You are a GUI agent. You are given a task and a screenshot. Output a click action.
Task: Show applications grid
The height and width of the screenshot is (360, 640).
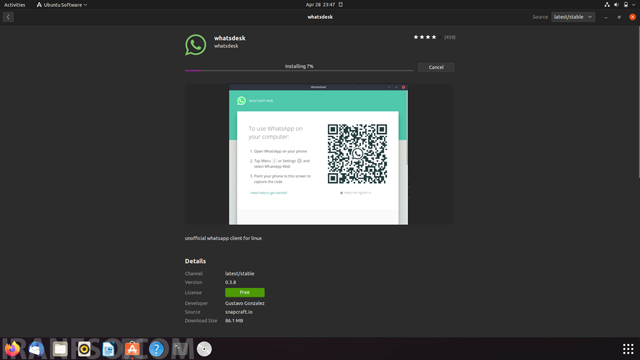coord(628,349)
